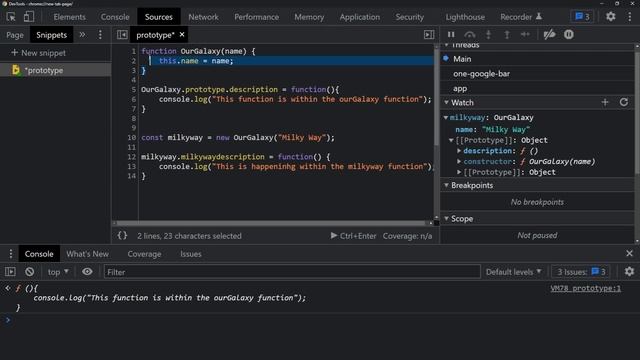Clear the console
Screen dimensions: 640x360
click(29, 272)
